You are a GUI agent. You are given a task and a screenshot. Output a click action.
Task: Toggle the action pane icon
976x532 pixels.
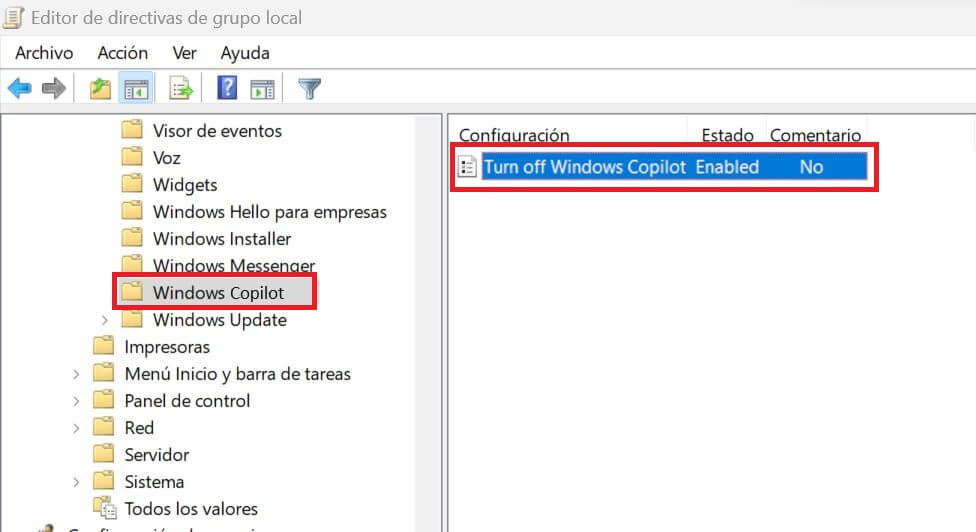point(262,89)
